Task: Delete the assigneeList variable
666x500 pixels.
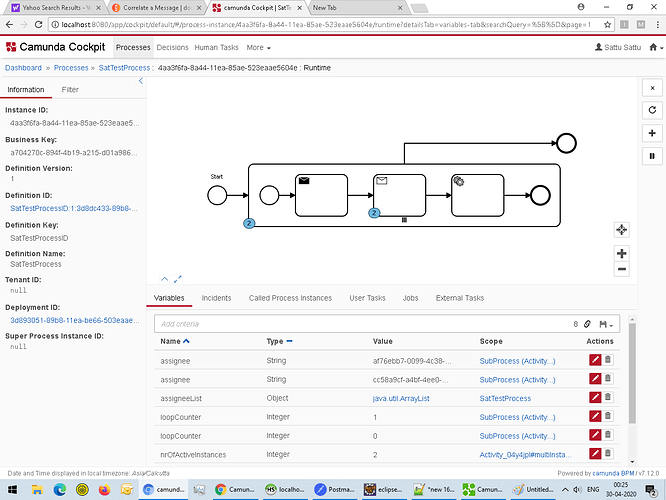Action: tap(608, 397)
